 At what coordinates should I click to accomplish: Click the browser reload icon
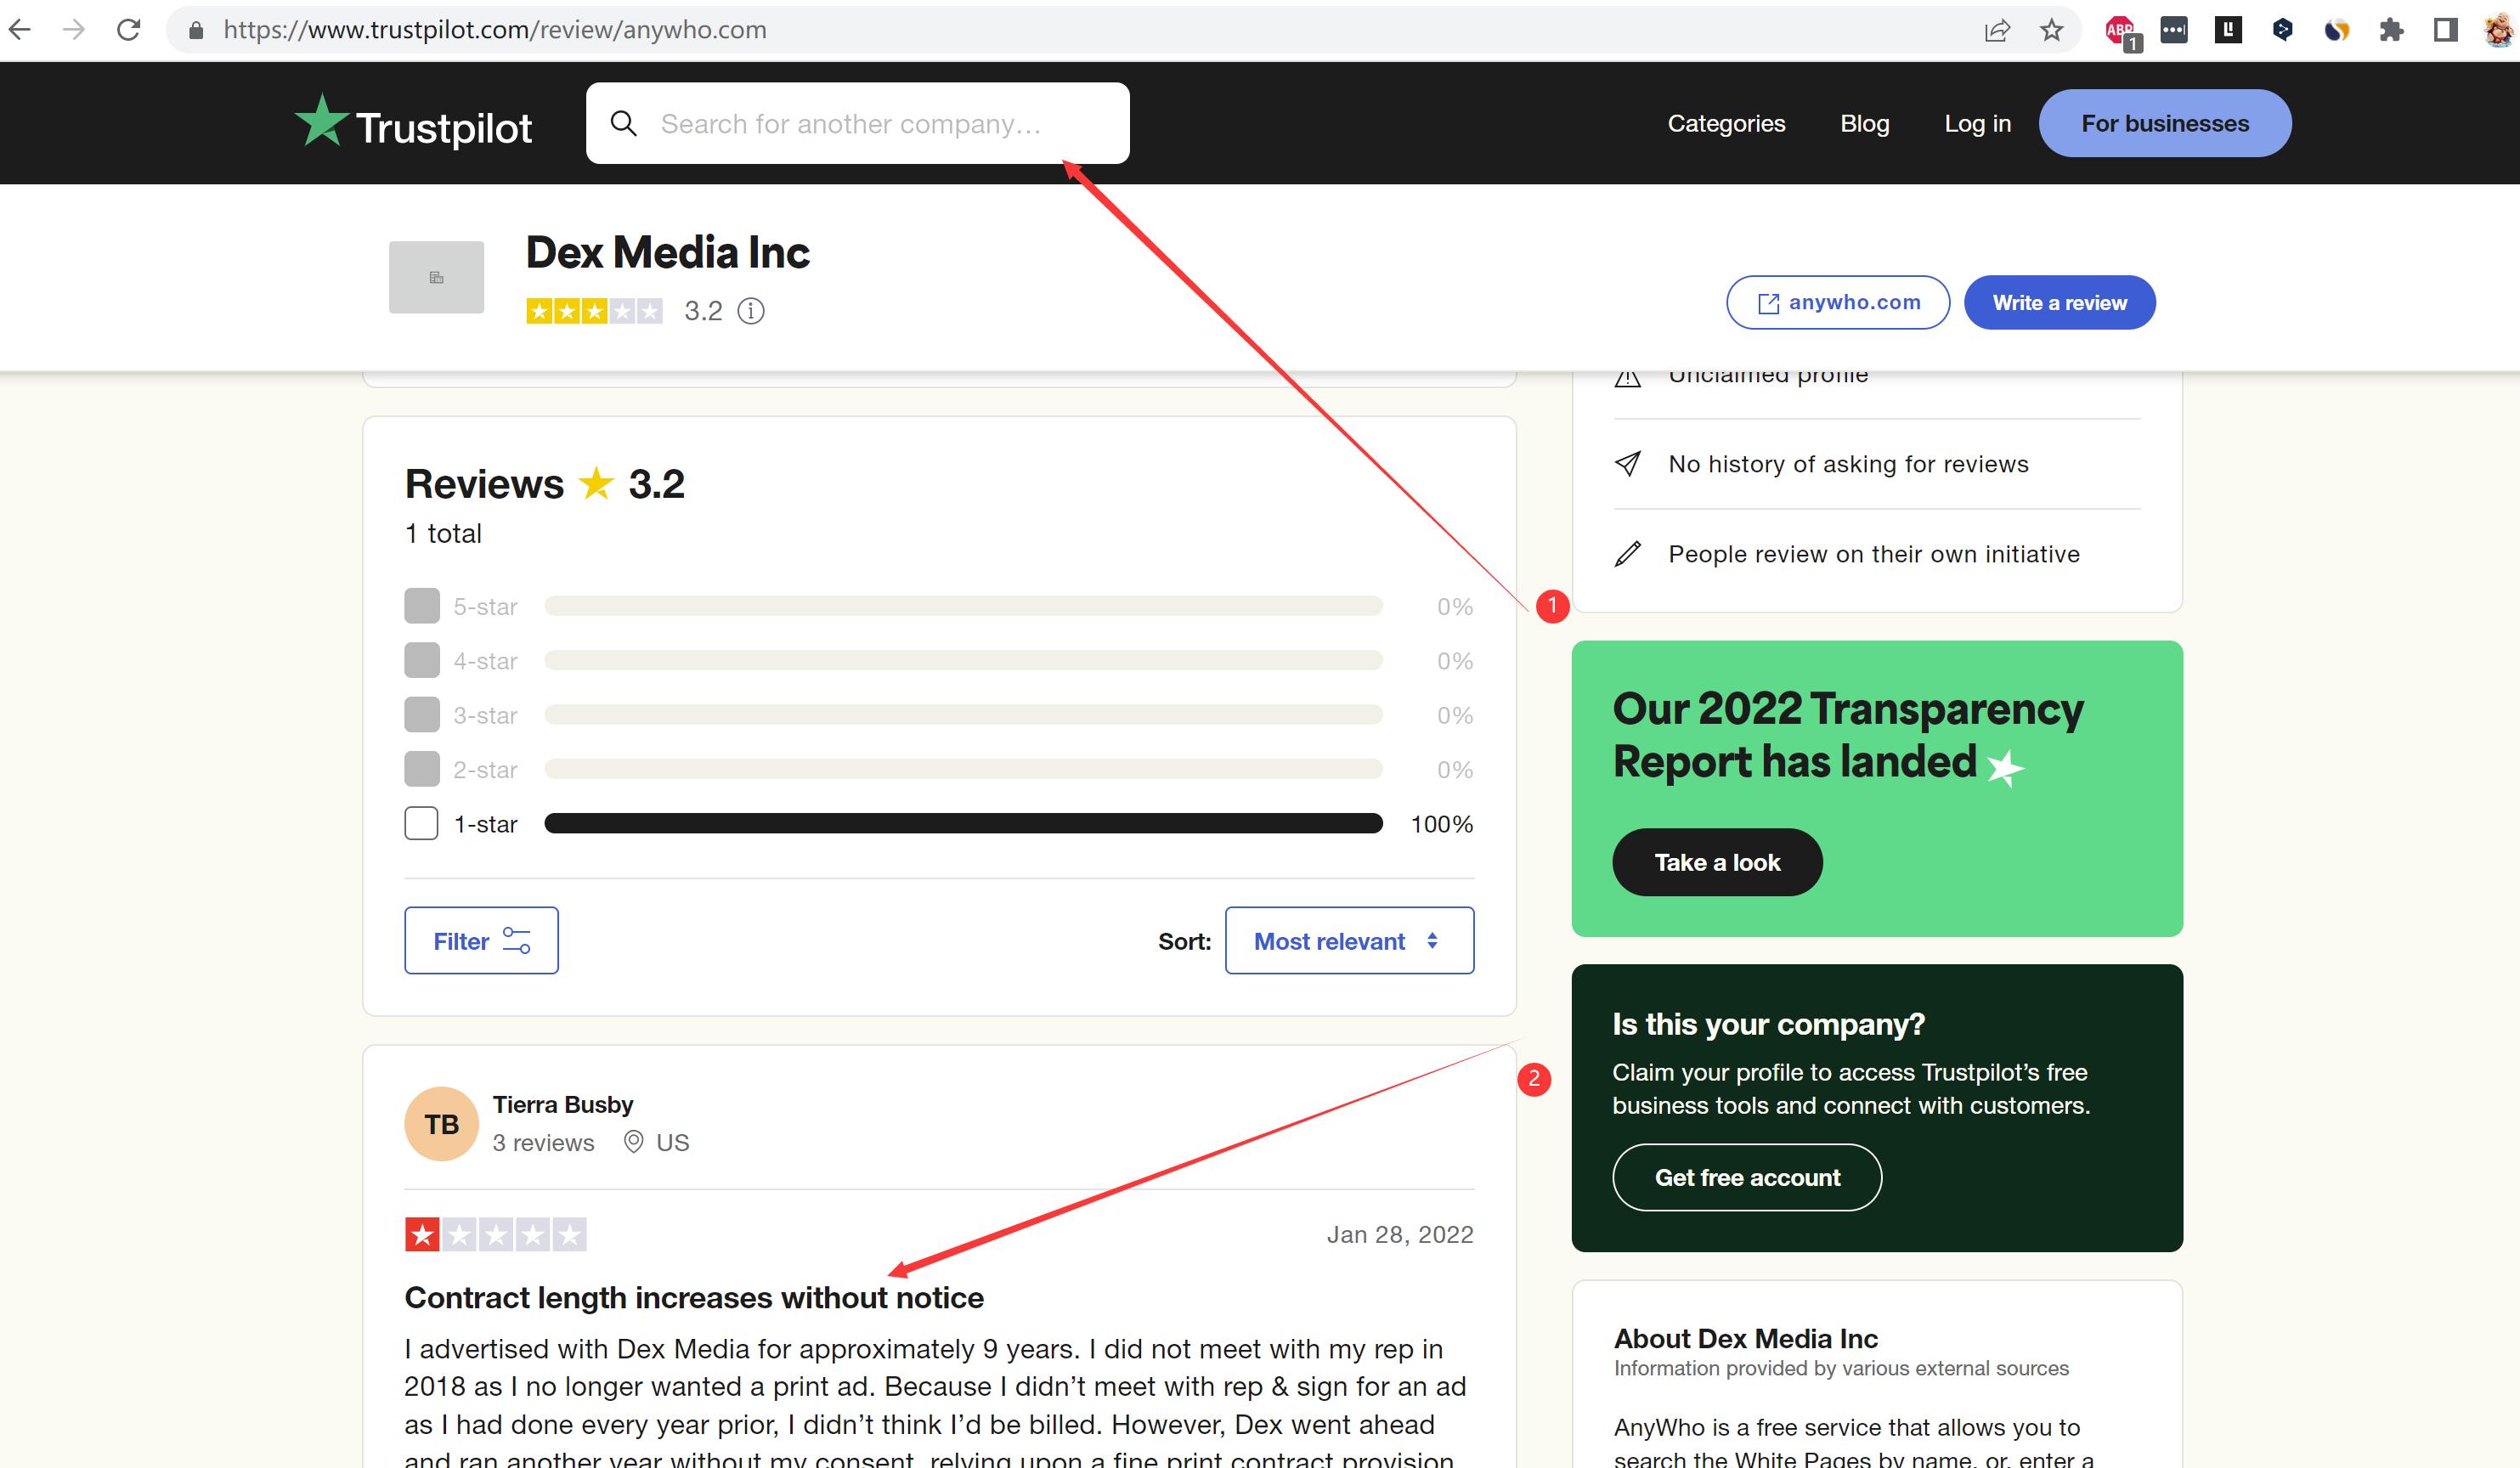(128, 30)
